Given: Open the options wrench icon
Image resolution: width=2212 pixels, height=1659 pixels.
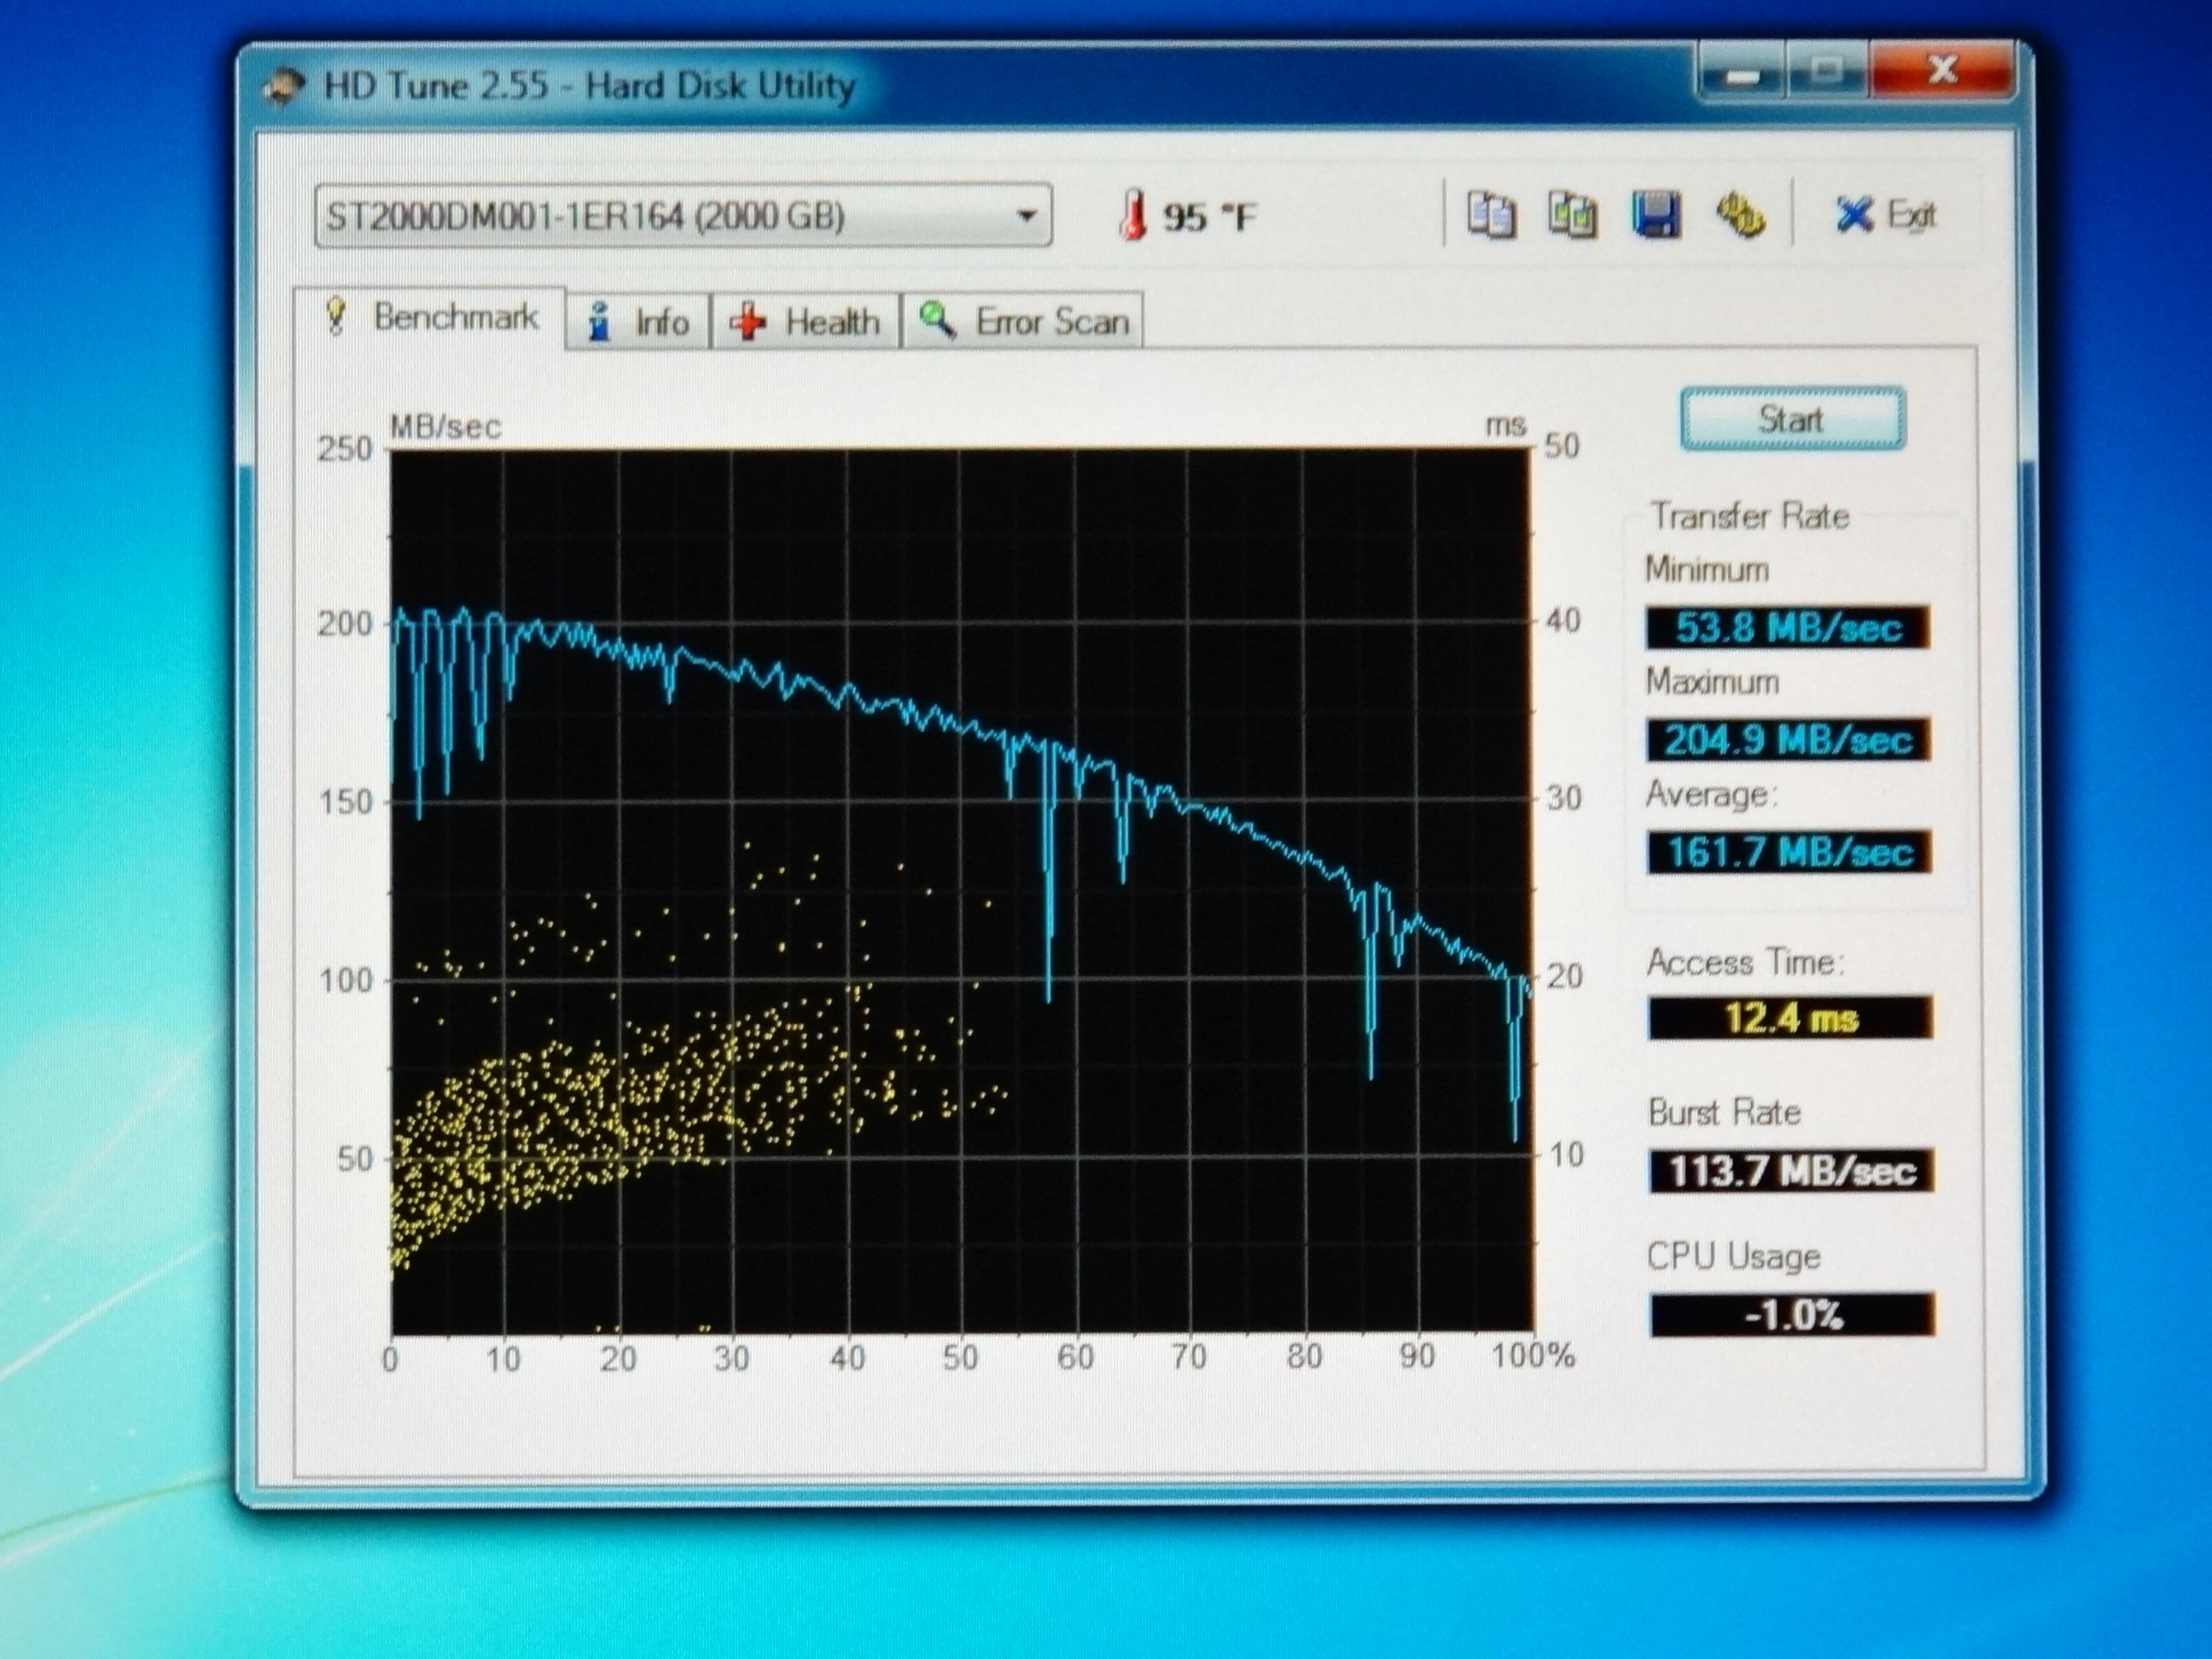Looking at the screenshot, I should (1741, 214).
